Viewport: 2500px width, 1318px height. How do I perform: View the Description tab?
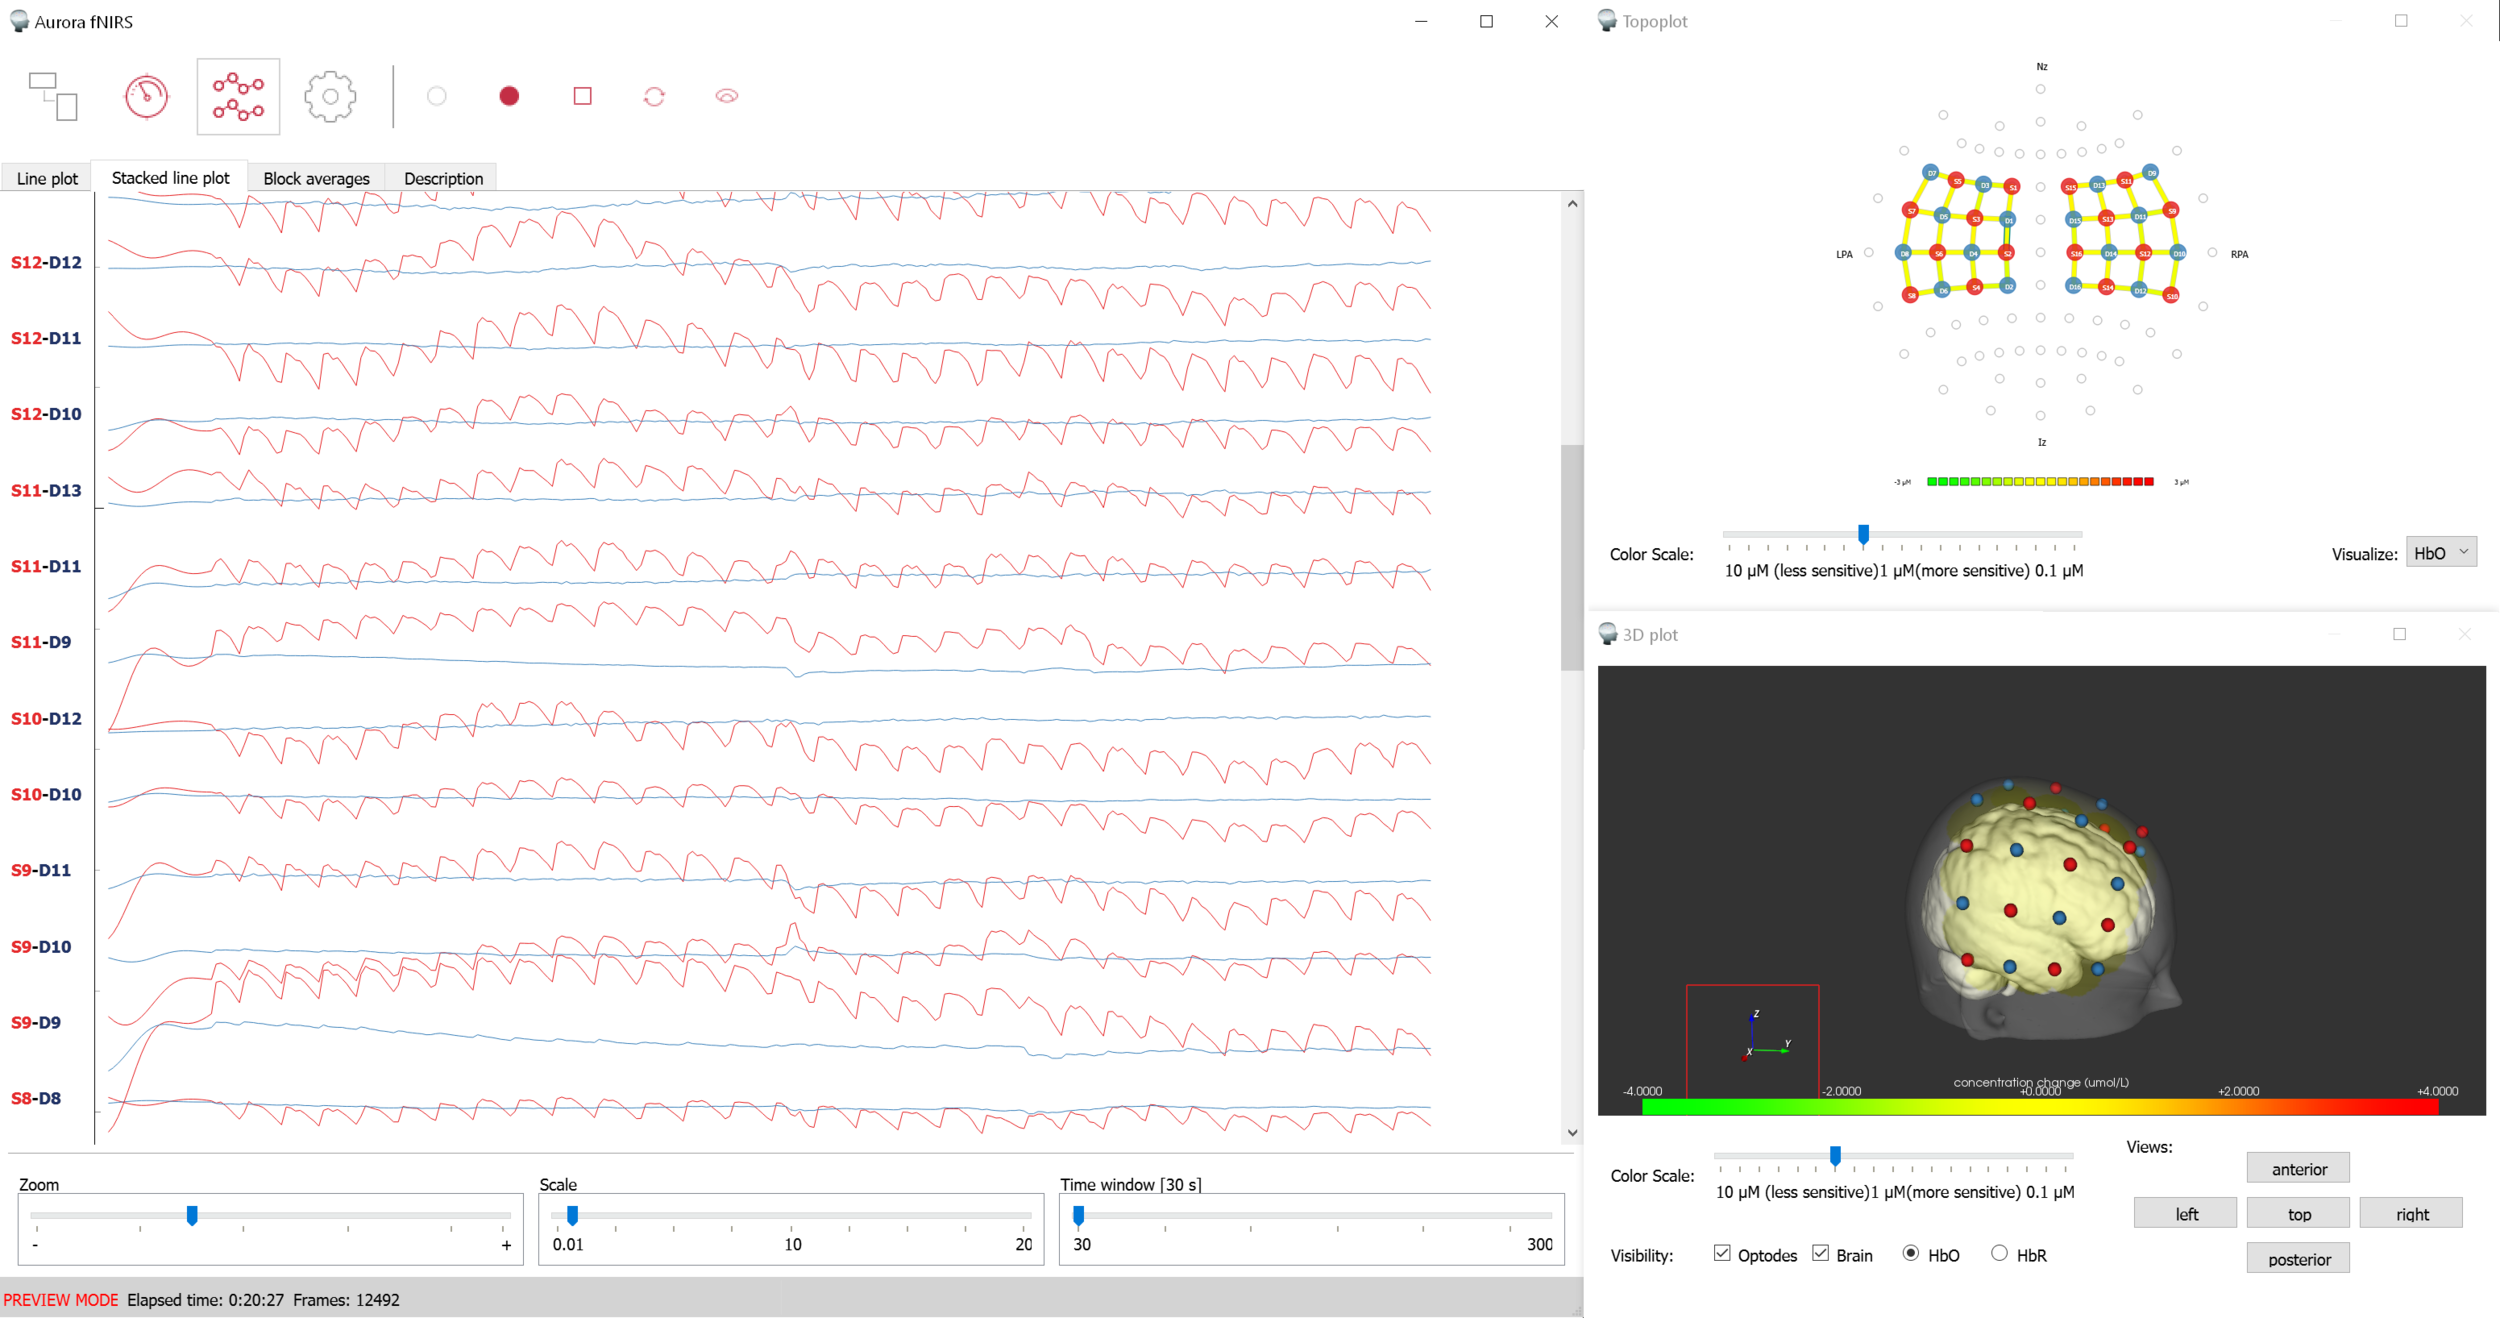(442, 177)
